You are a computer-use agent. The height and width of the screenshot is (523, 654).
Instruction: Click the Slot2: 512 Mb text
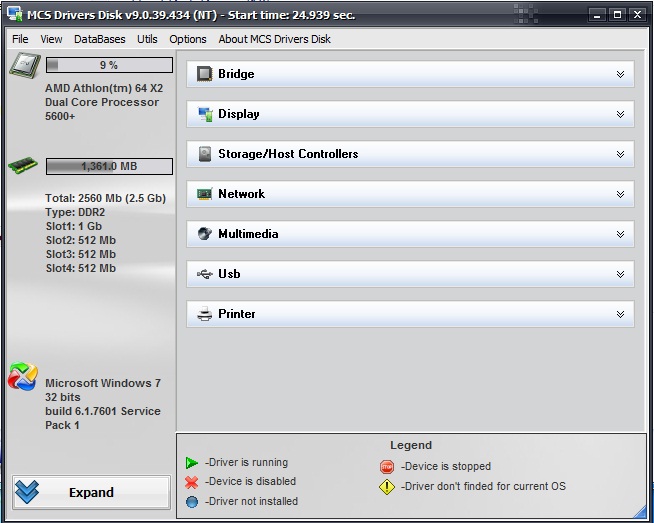click(x=81, y=240)
